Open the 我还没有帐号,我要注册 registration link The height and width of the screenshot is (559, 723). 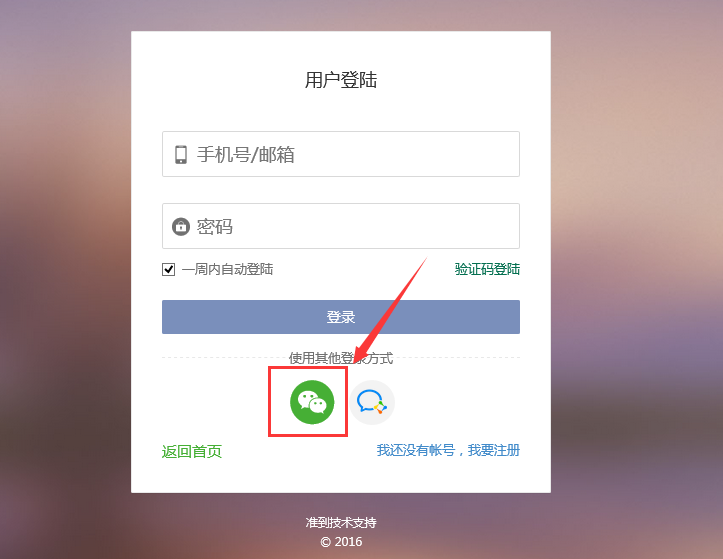click(x=448, y=450)
